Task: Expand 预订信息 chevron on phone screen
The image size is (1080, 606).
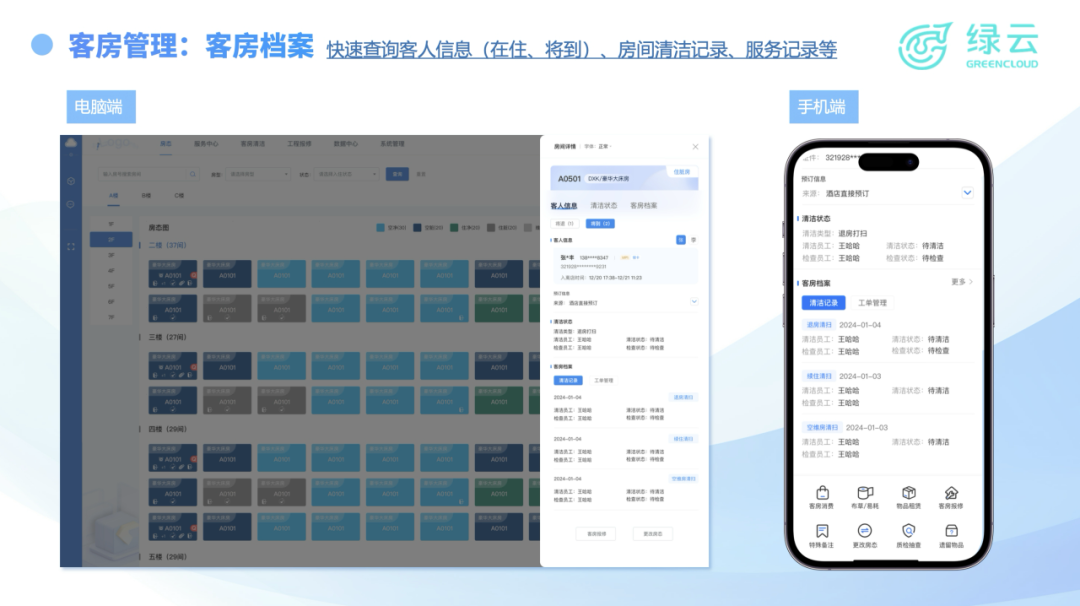Action: [x=967, y=193]
